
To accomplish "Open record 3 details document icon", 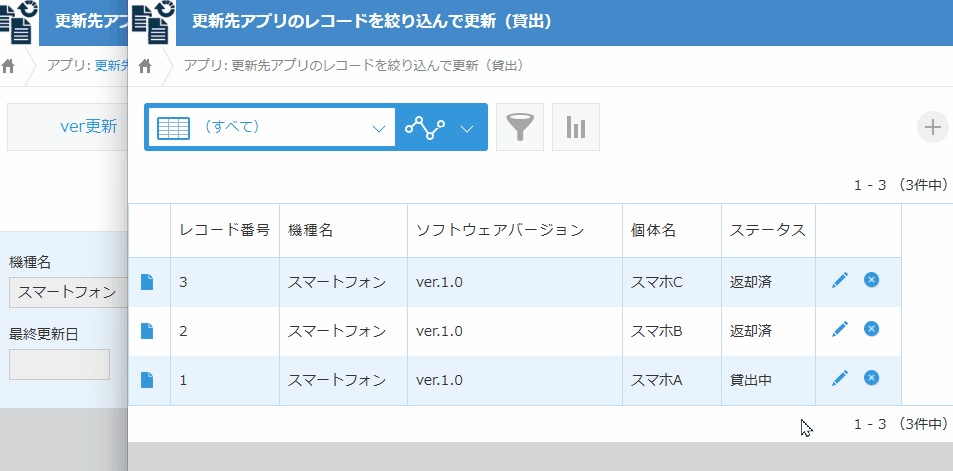I will [x=147, y=282].
